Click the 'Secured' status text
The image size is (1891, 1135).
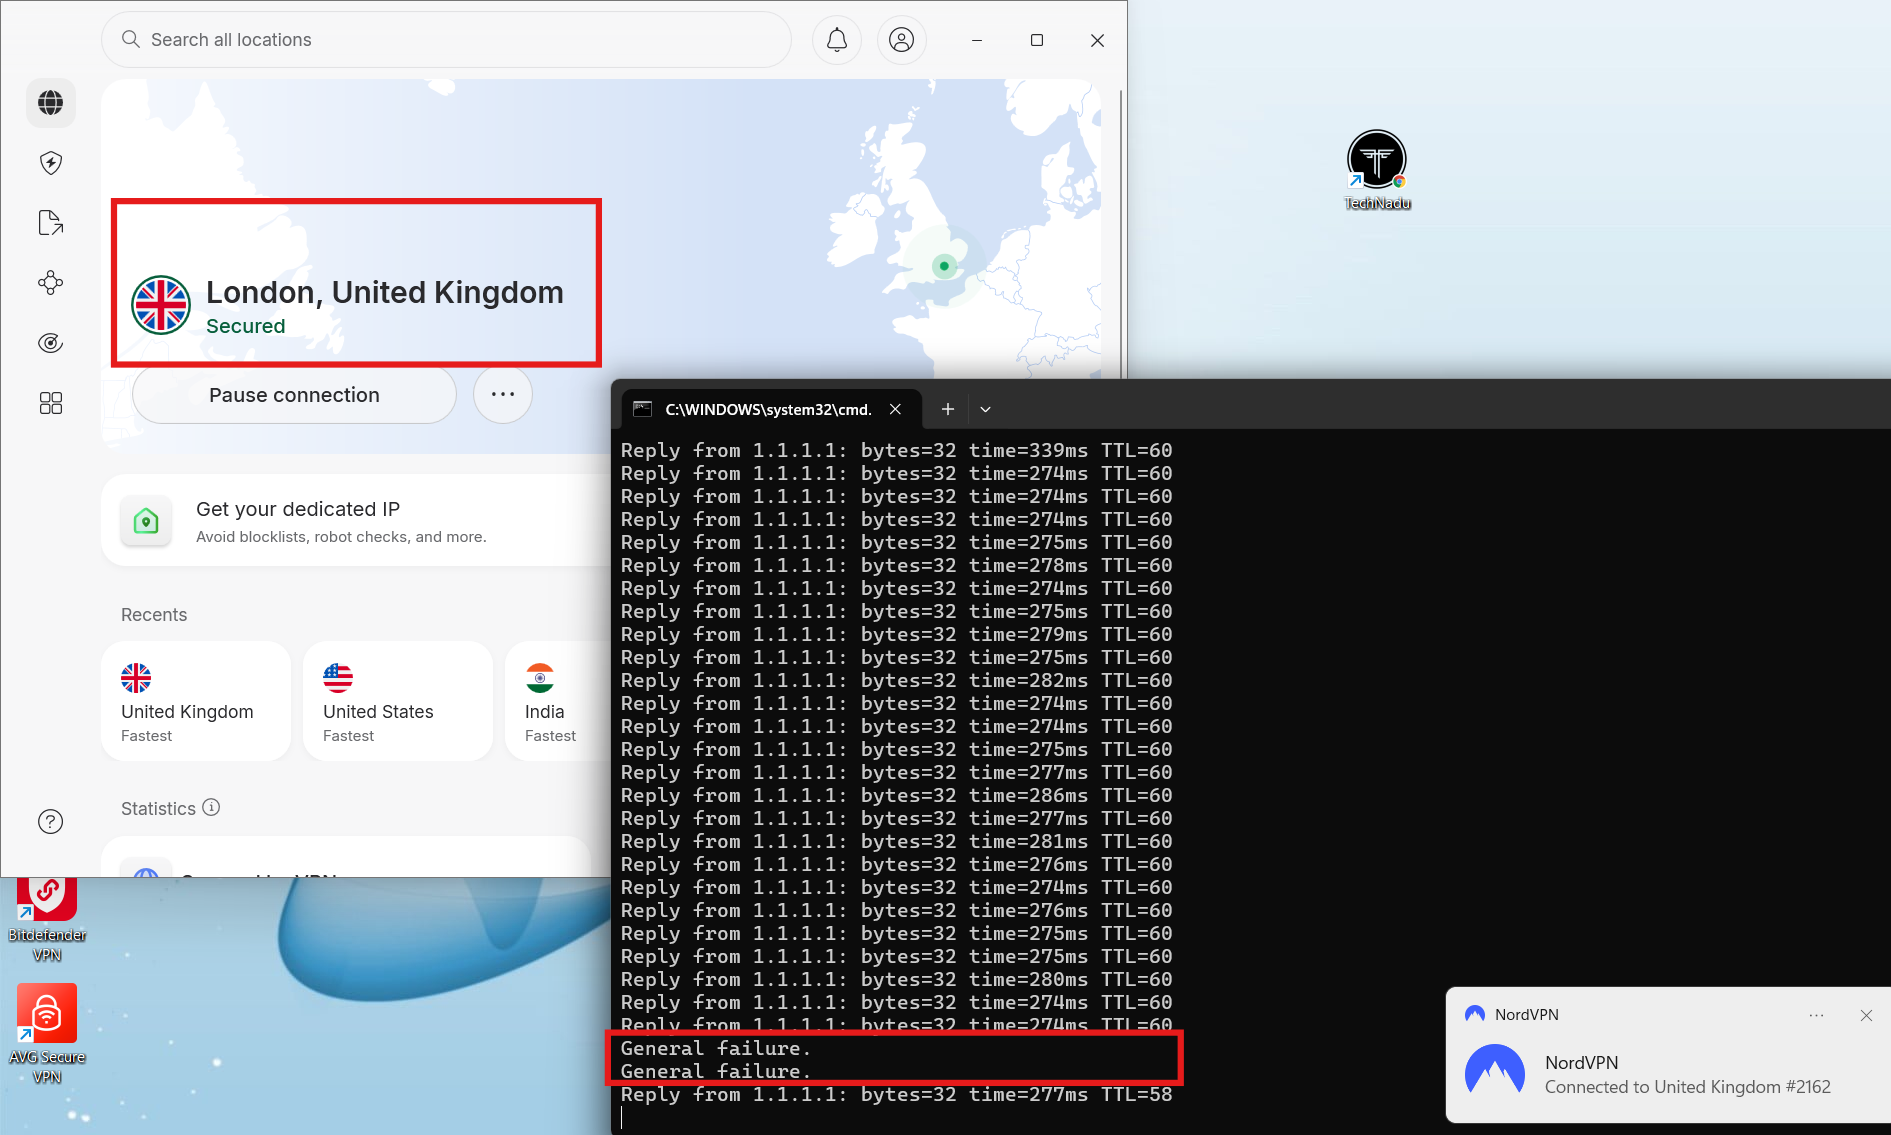(245, 326)
